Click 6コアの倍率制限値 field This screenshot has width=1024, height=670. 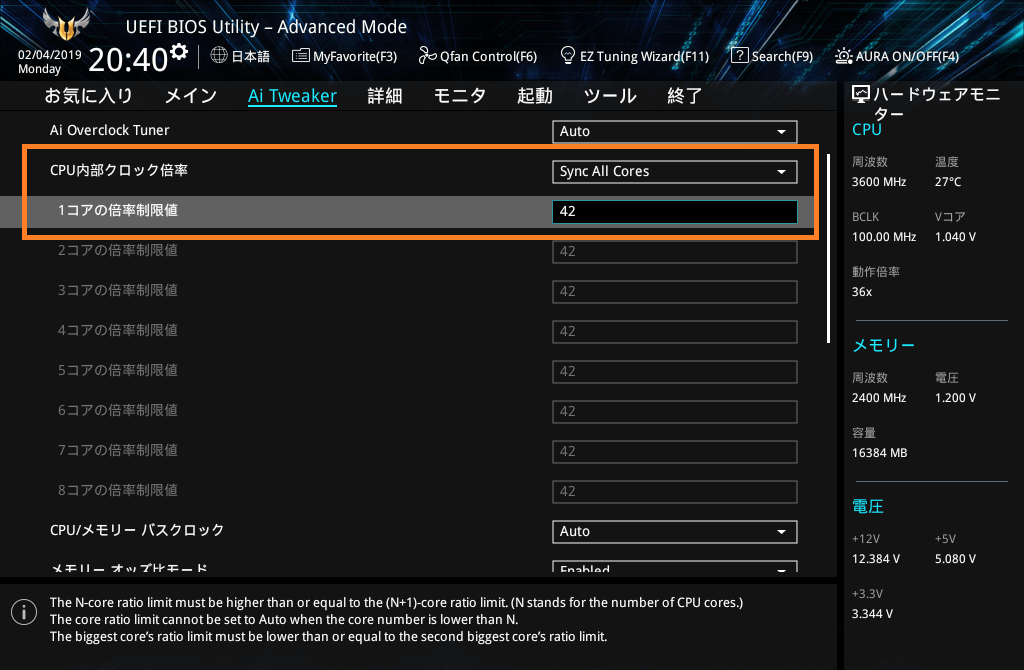[x=675, y=411]
